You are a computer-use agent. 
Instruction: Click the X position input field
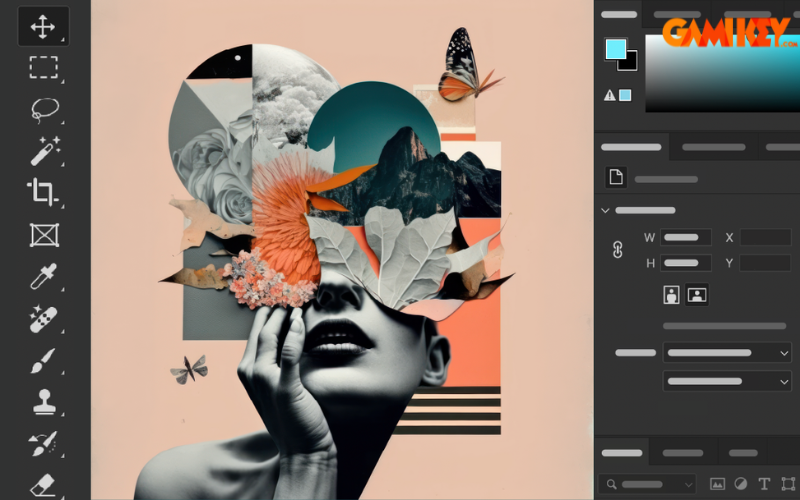(765, 237)
